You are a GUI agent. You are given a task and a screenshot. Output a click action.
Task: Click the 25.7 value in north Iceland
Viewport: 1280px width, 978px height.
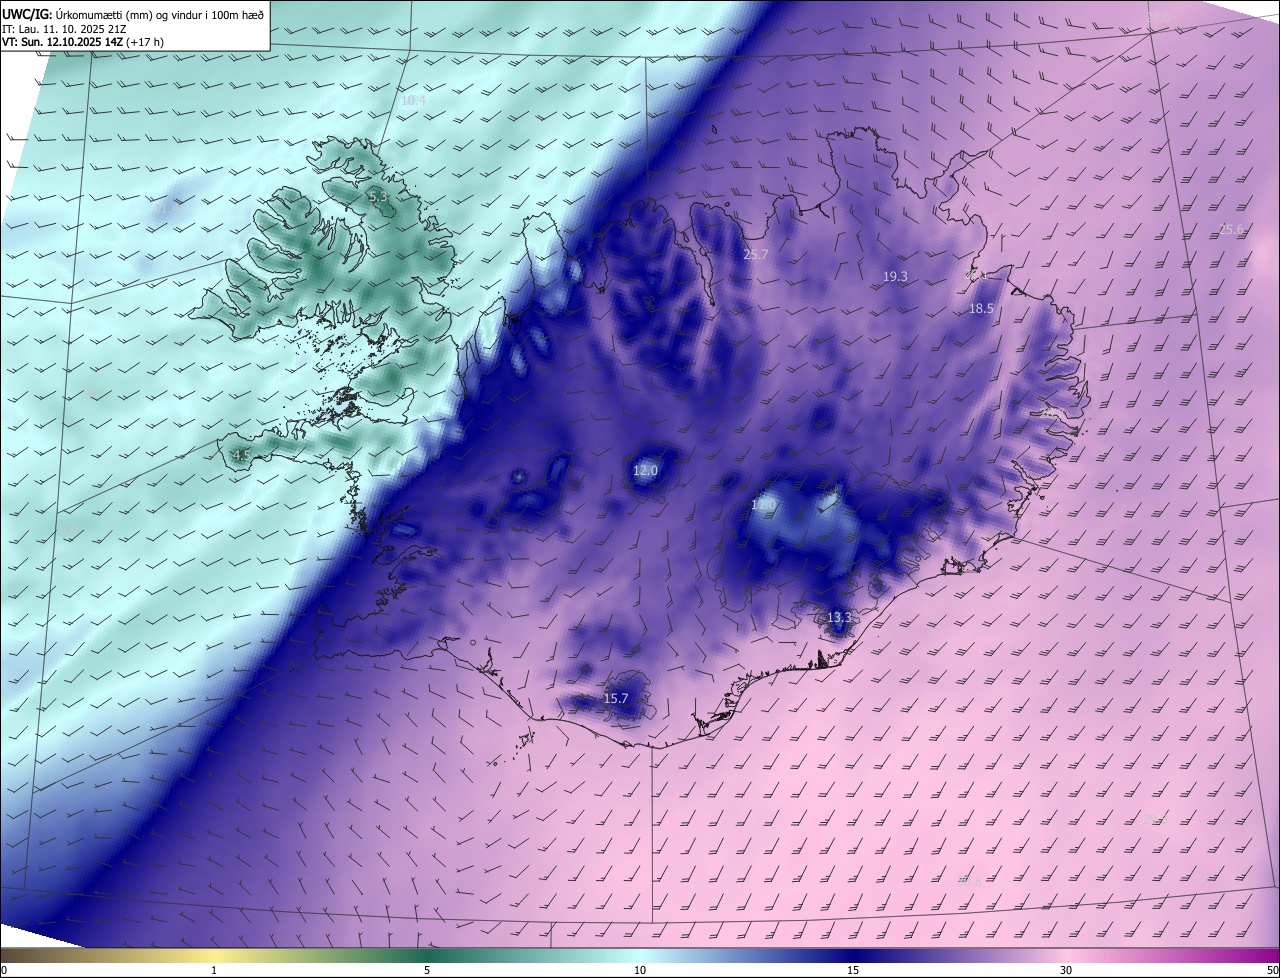pos(756,254)
